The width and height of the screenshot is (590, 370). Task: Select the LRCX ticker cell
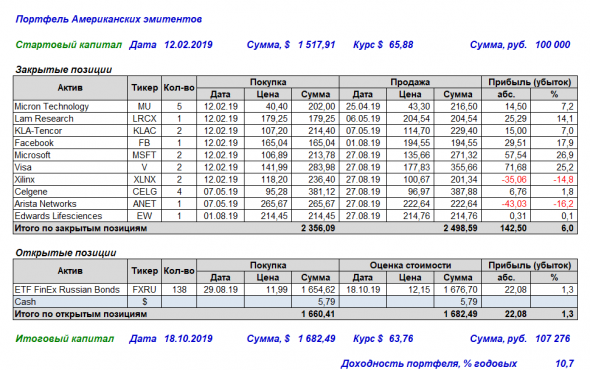(x=144, y=119)
